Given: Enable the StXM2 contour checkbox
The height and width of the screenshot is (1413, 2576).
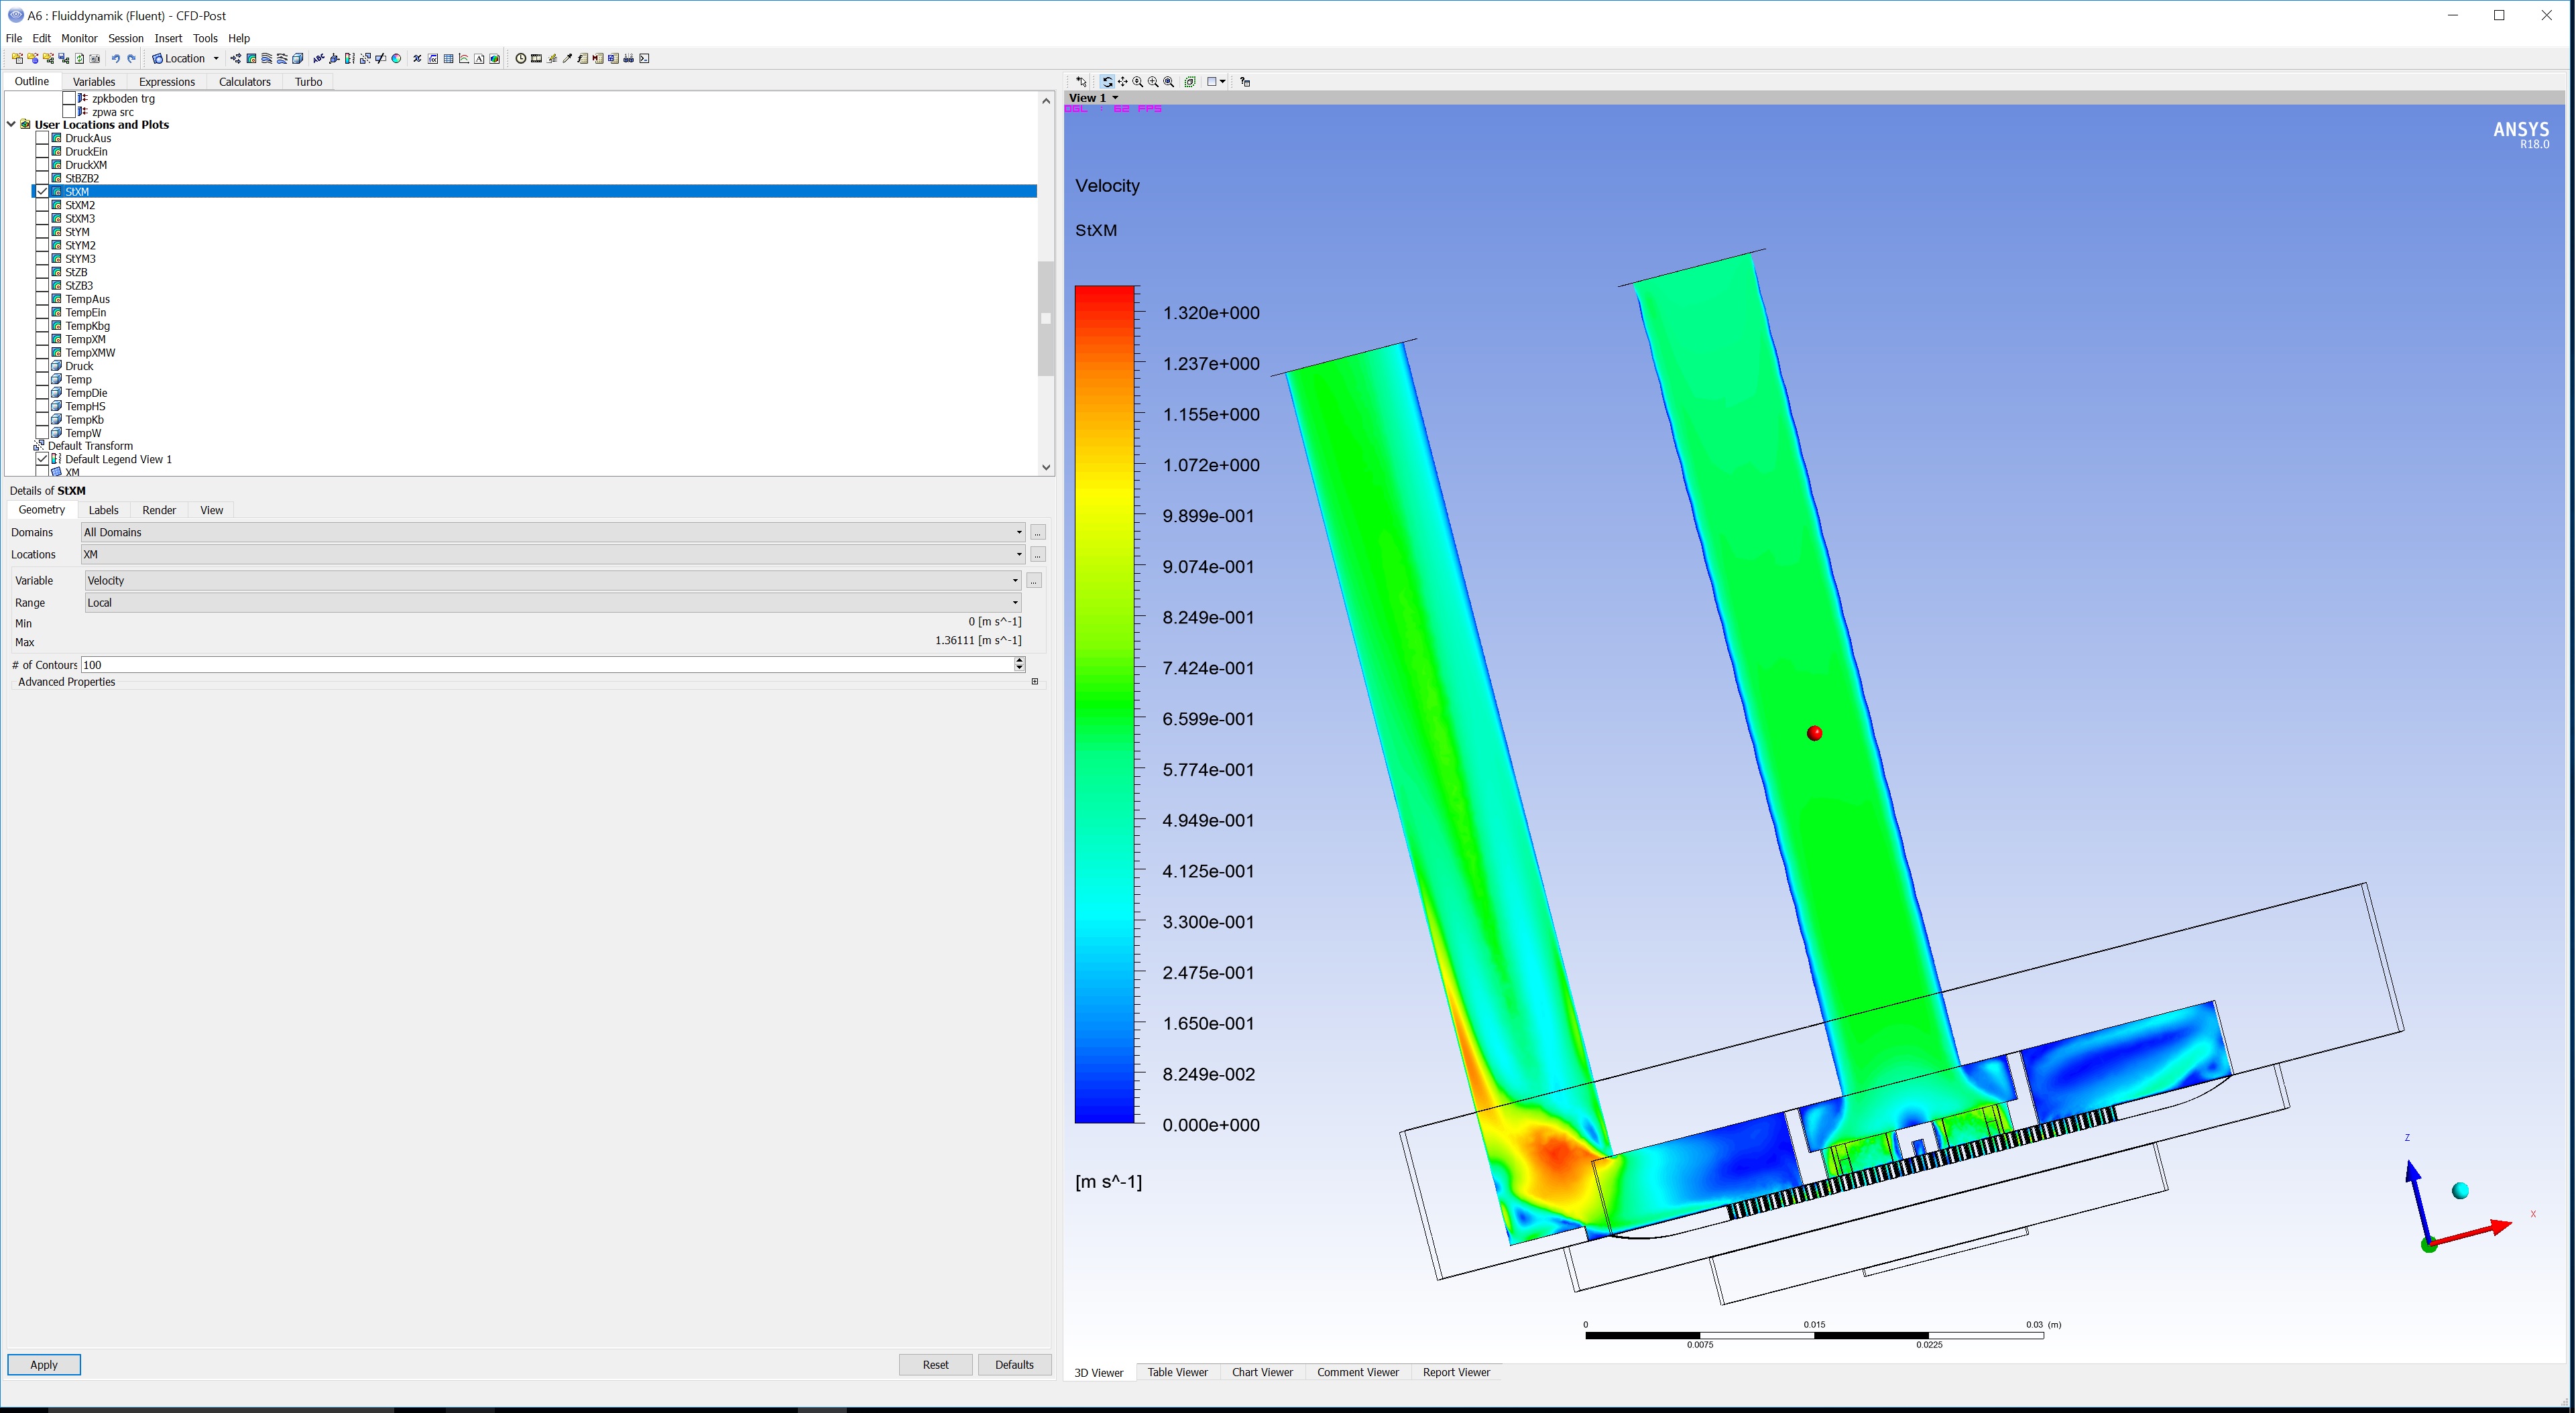Looking at the screenshot, I should (x=42, y=205).
